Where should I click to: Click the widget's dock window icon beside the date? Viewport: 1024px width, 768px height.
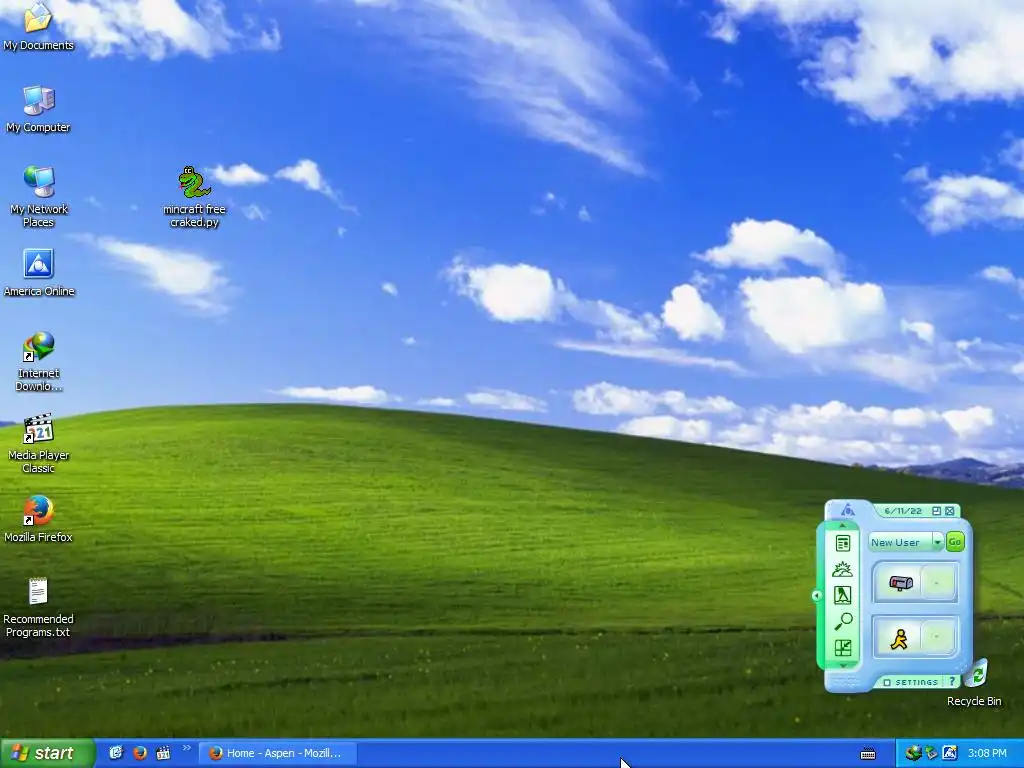936,511
